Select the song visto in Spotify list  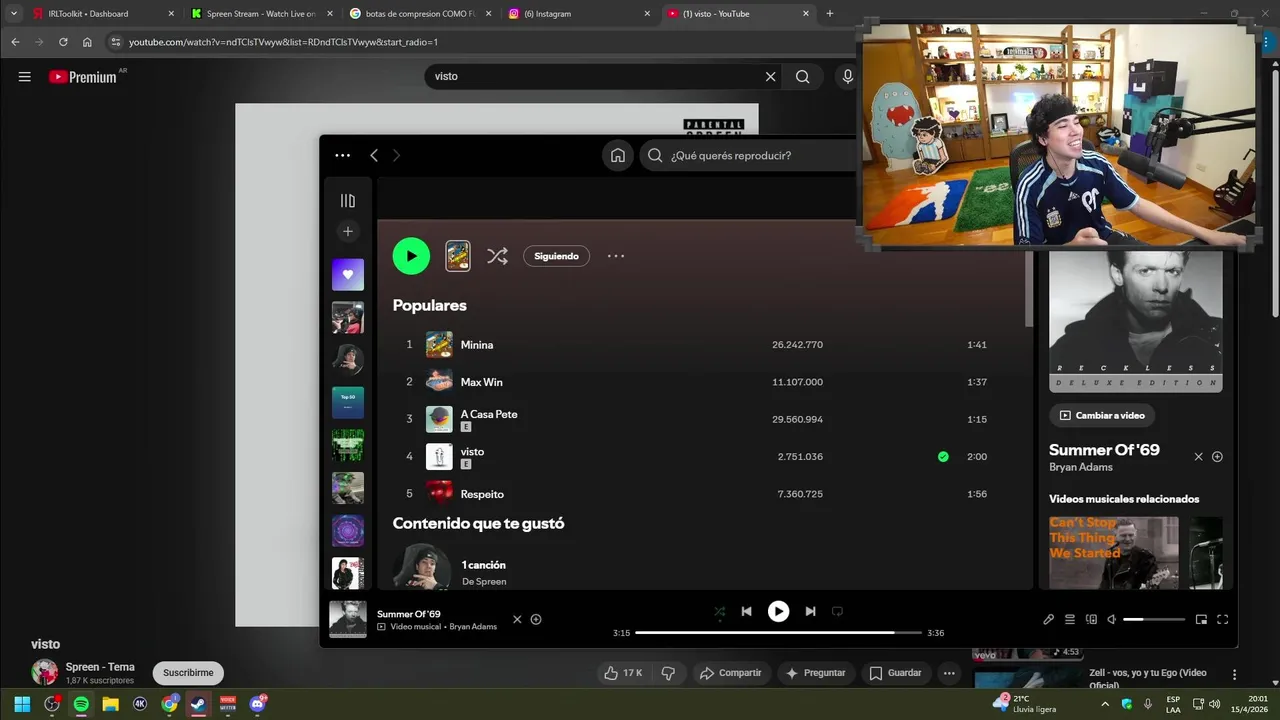point(472,452)
